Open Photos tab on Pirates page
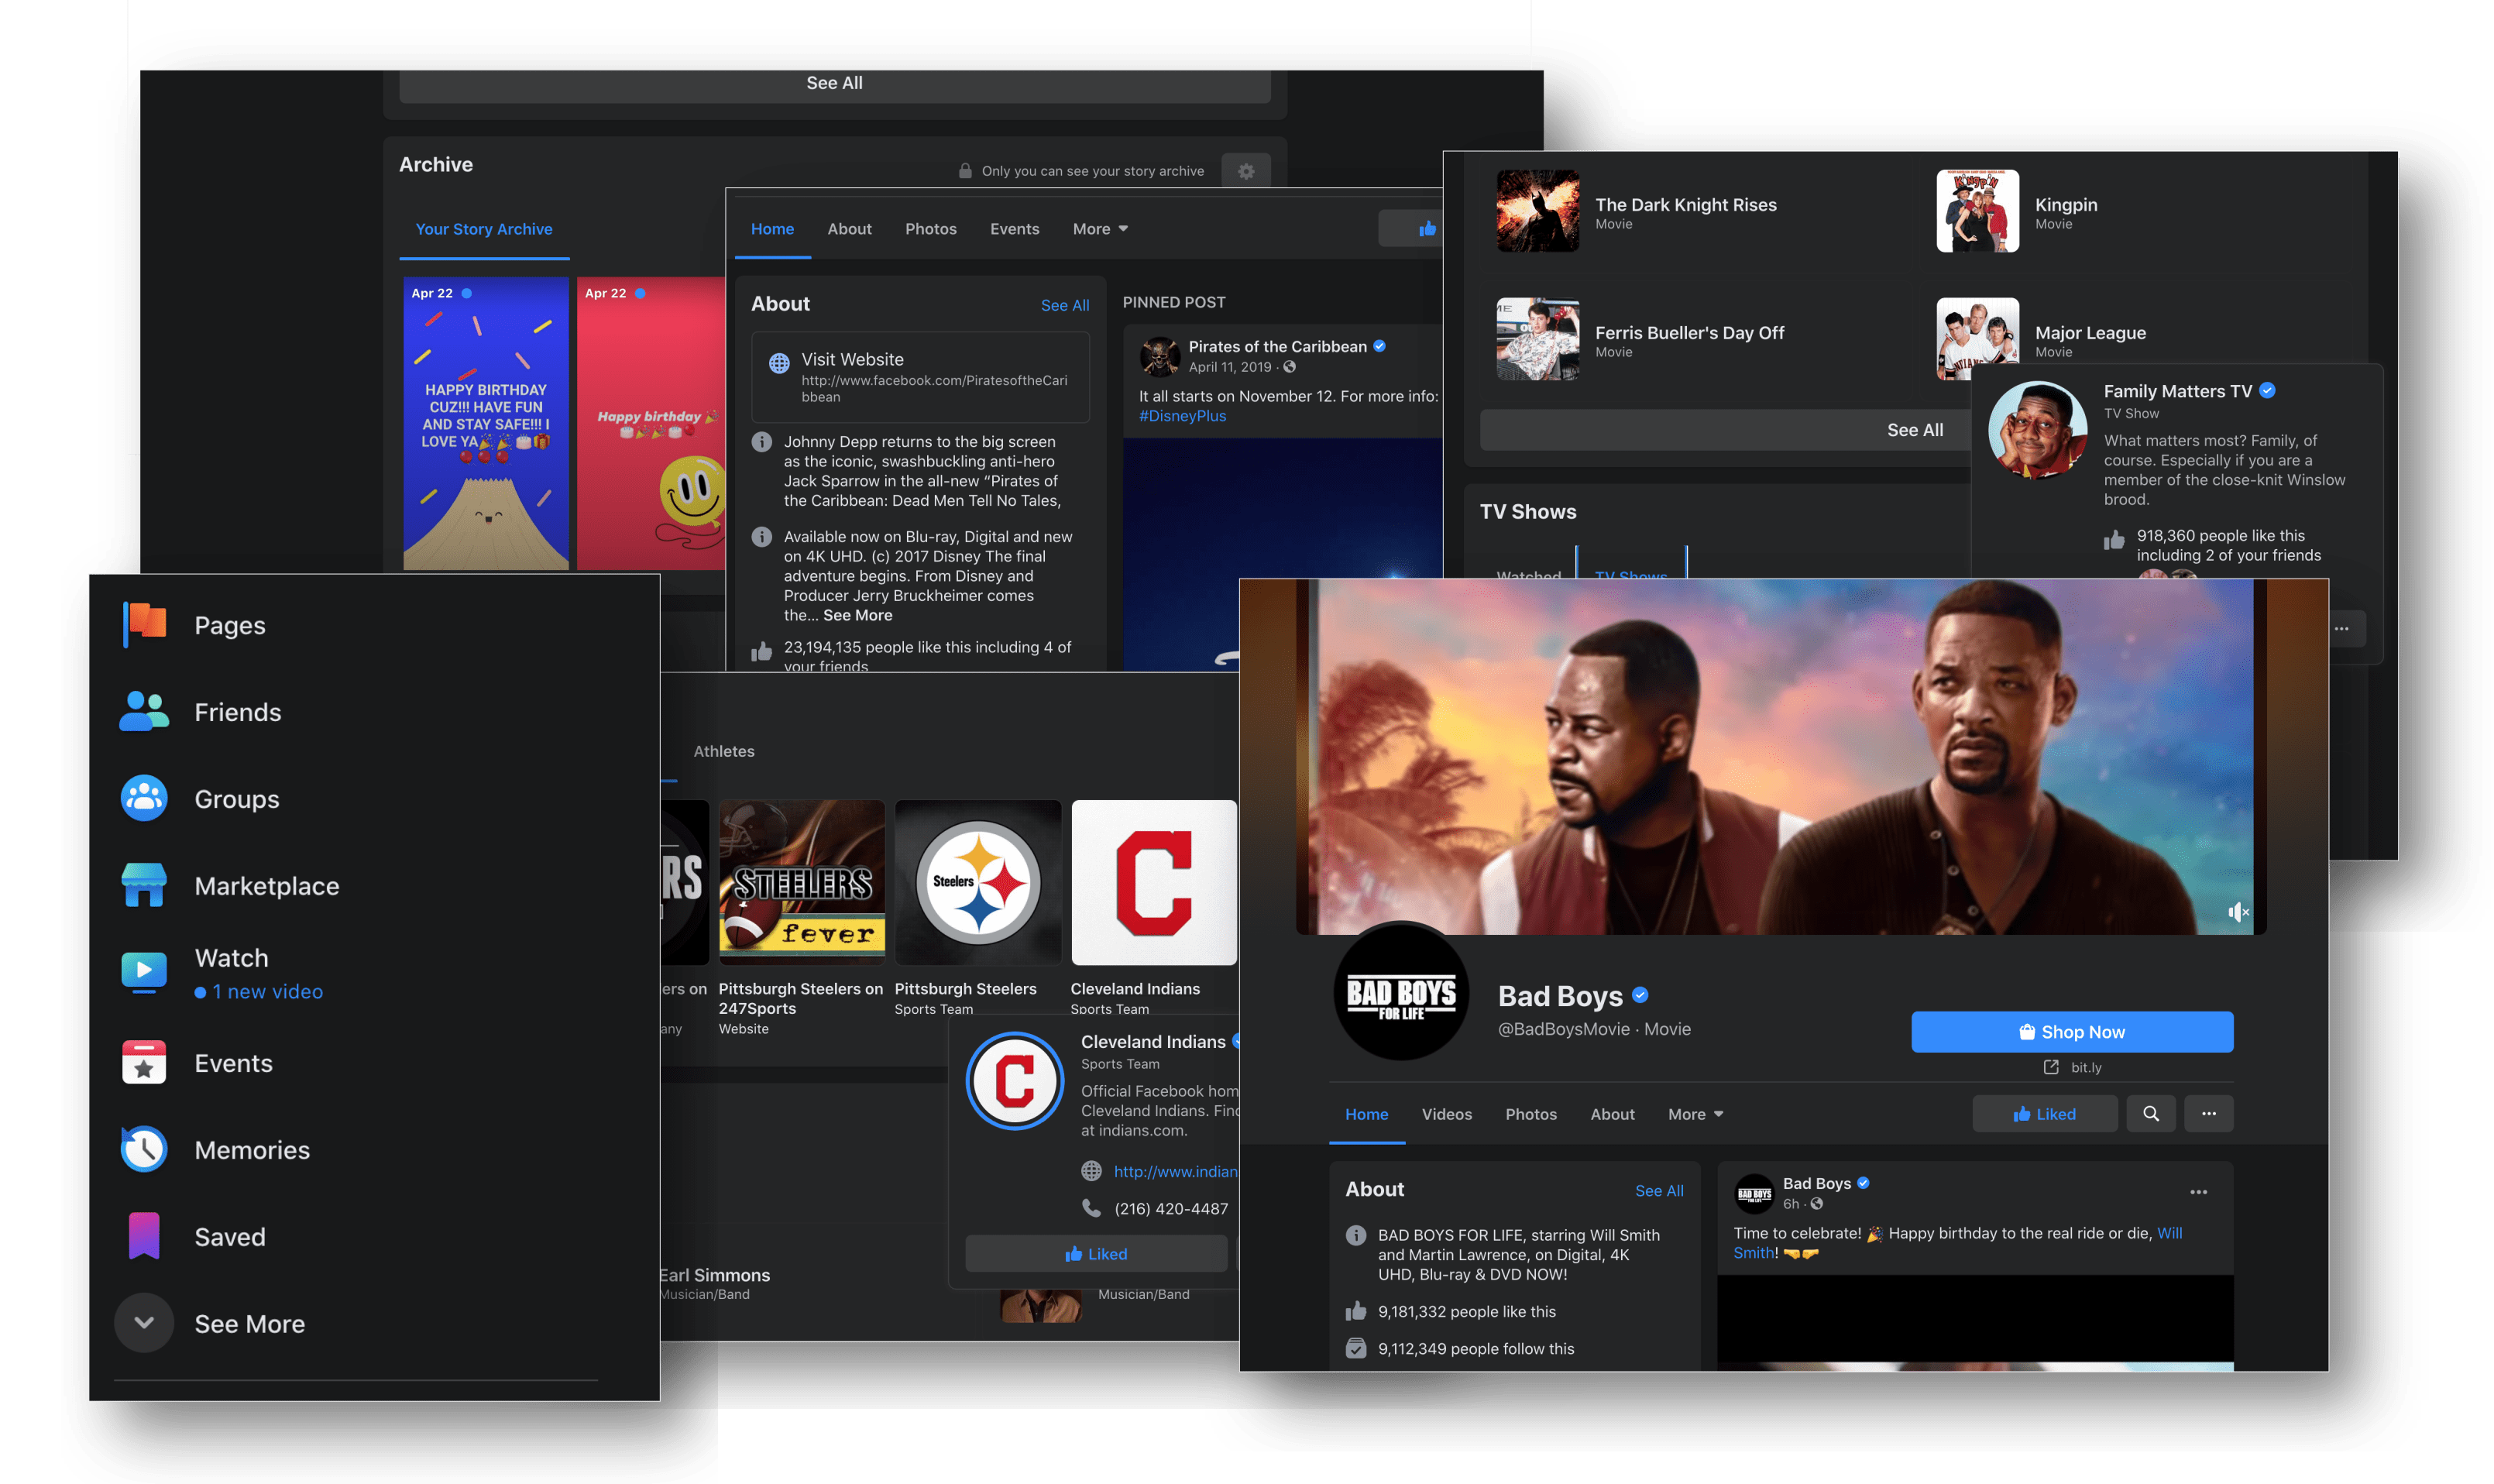This screenshot has height=1484, width=2494. coord(931,229)
